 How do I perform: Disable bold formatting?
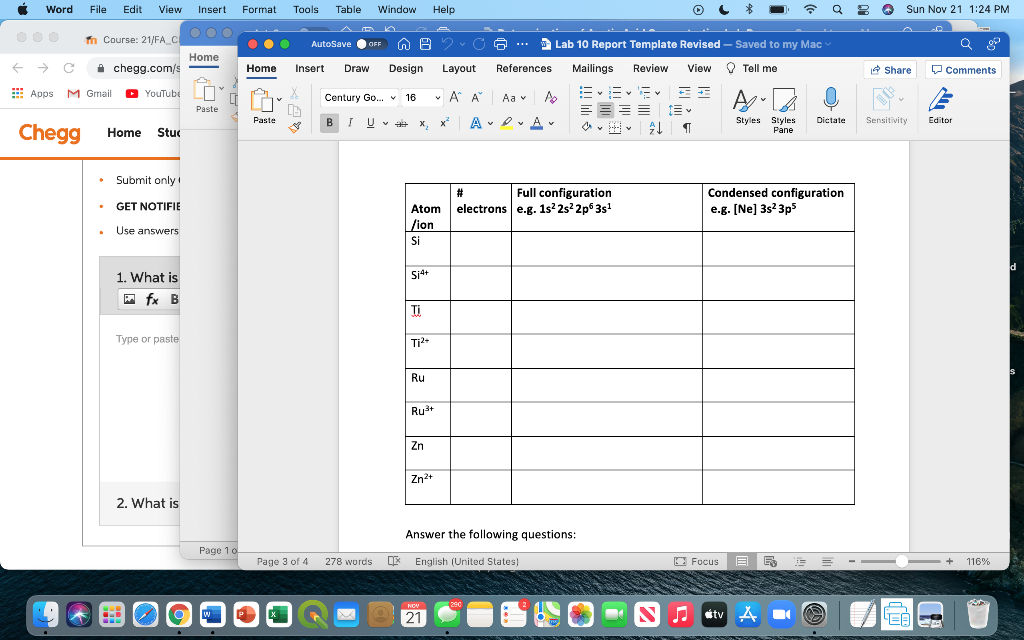tap(330, 122)
